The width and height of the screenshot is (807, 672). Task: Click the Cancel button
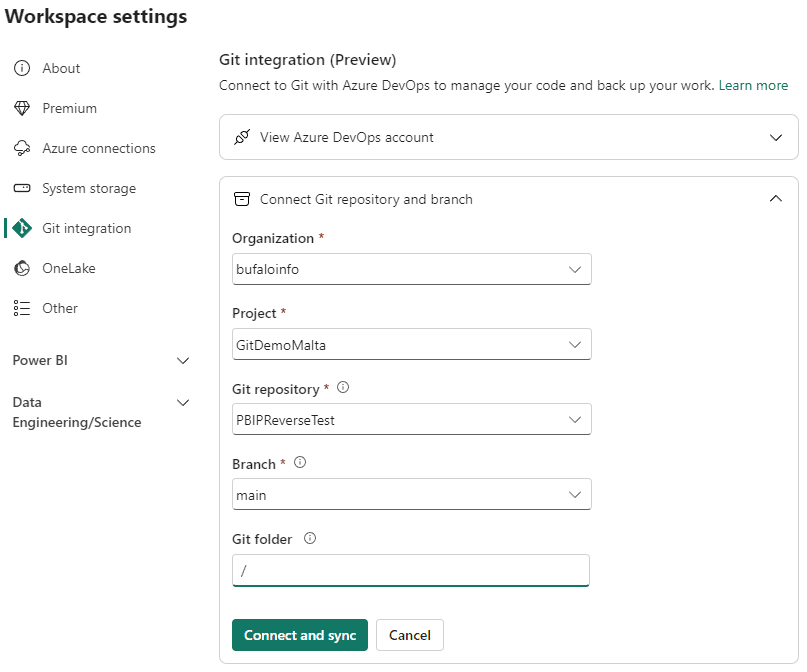410,635
